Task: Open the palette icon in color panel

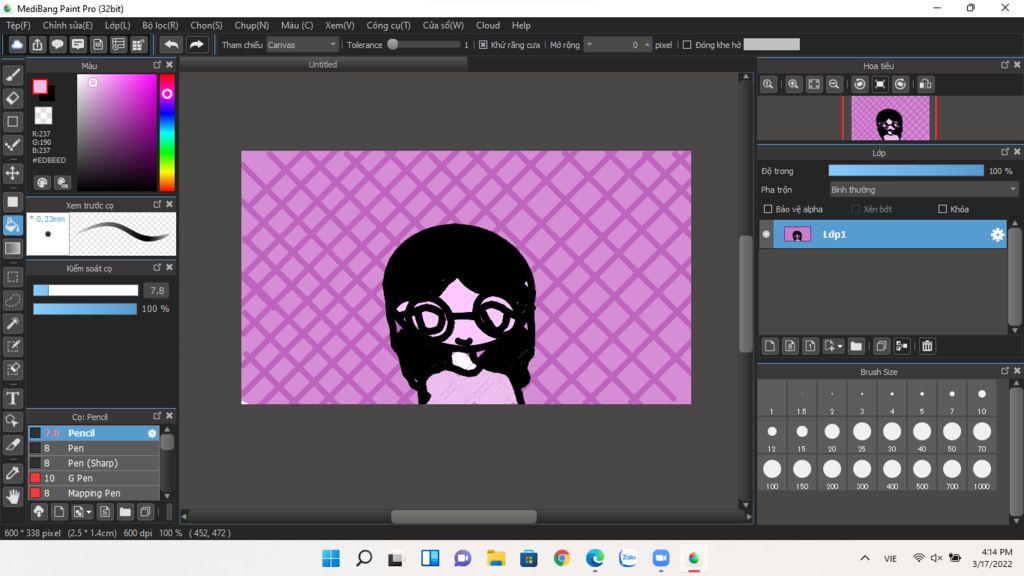Action: (42, 183)
